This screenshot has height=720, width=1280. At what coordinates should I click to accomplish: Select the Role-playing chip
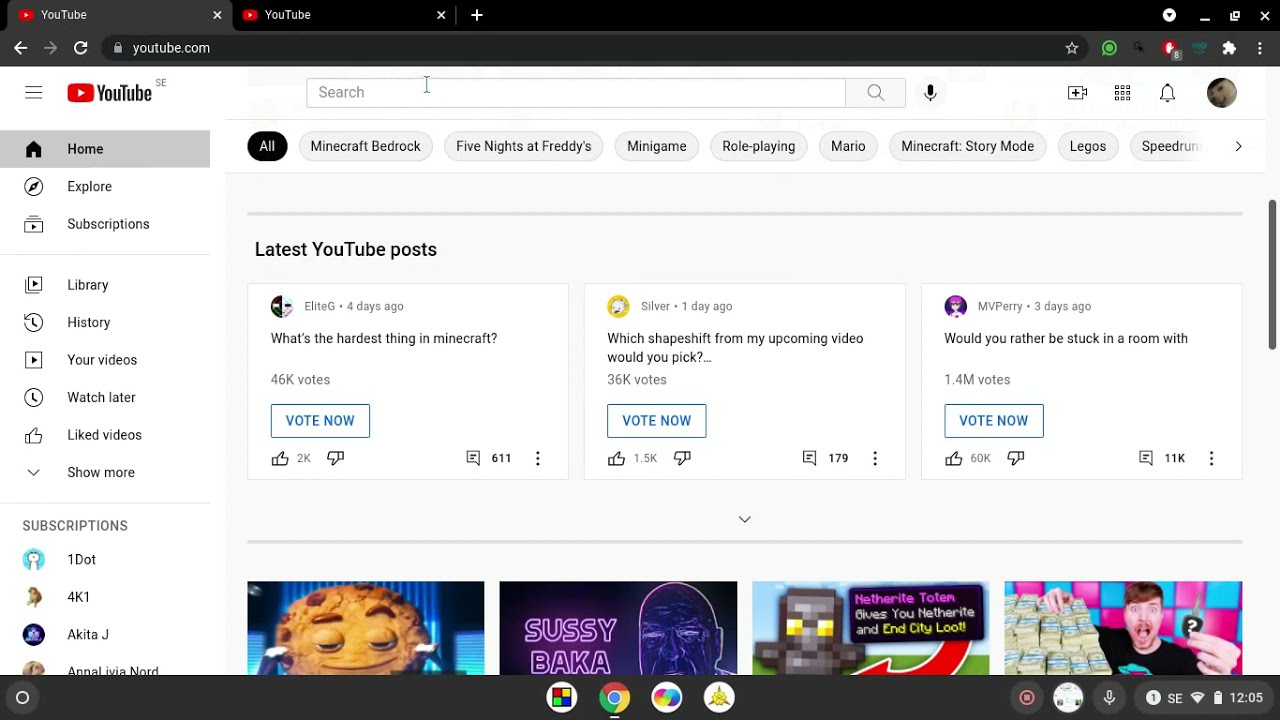point(759,146)
